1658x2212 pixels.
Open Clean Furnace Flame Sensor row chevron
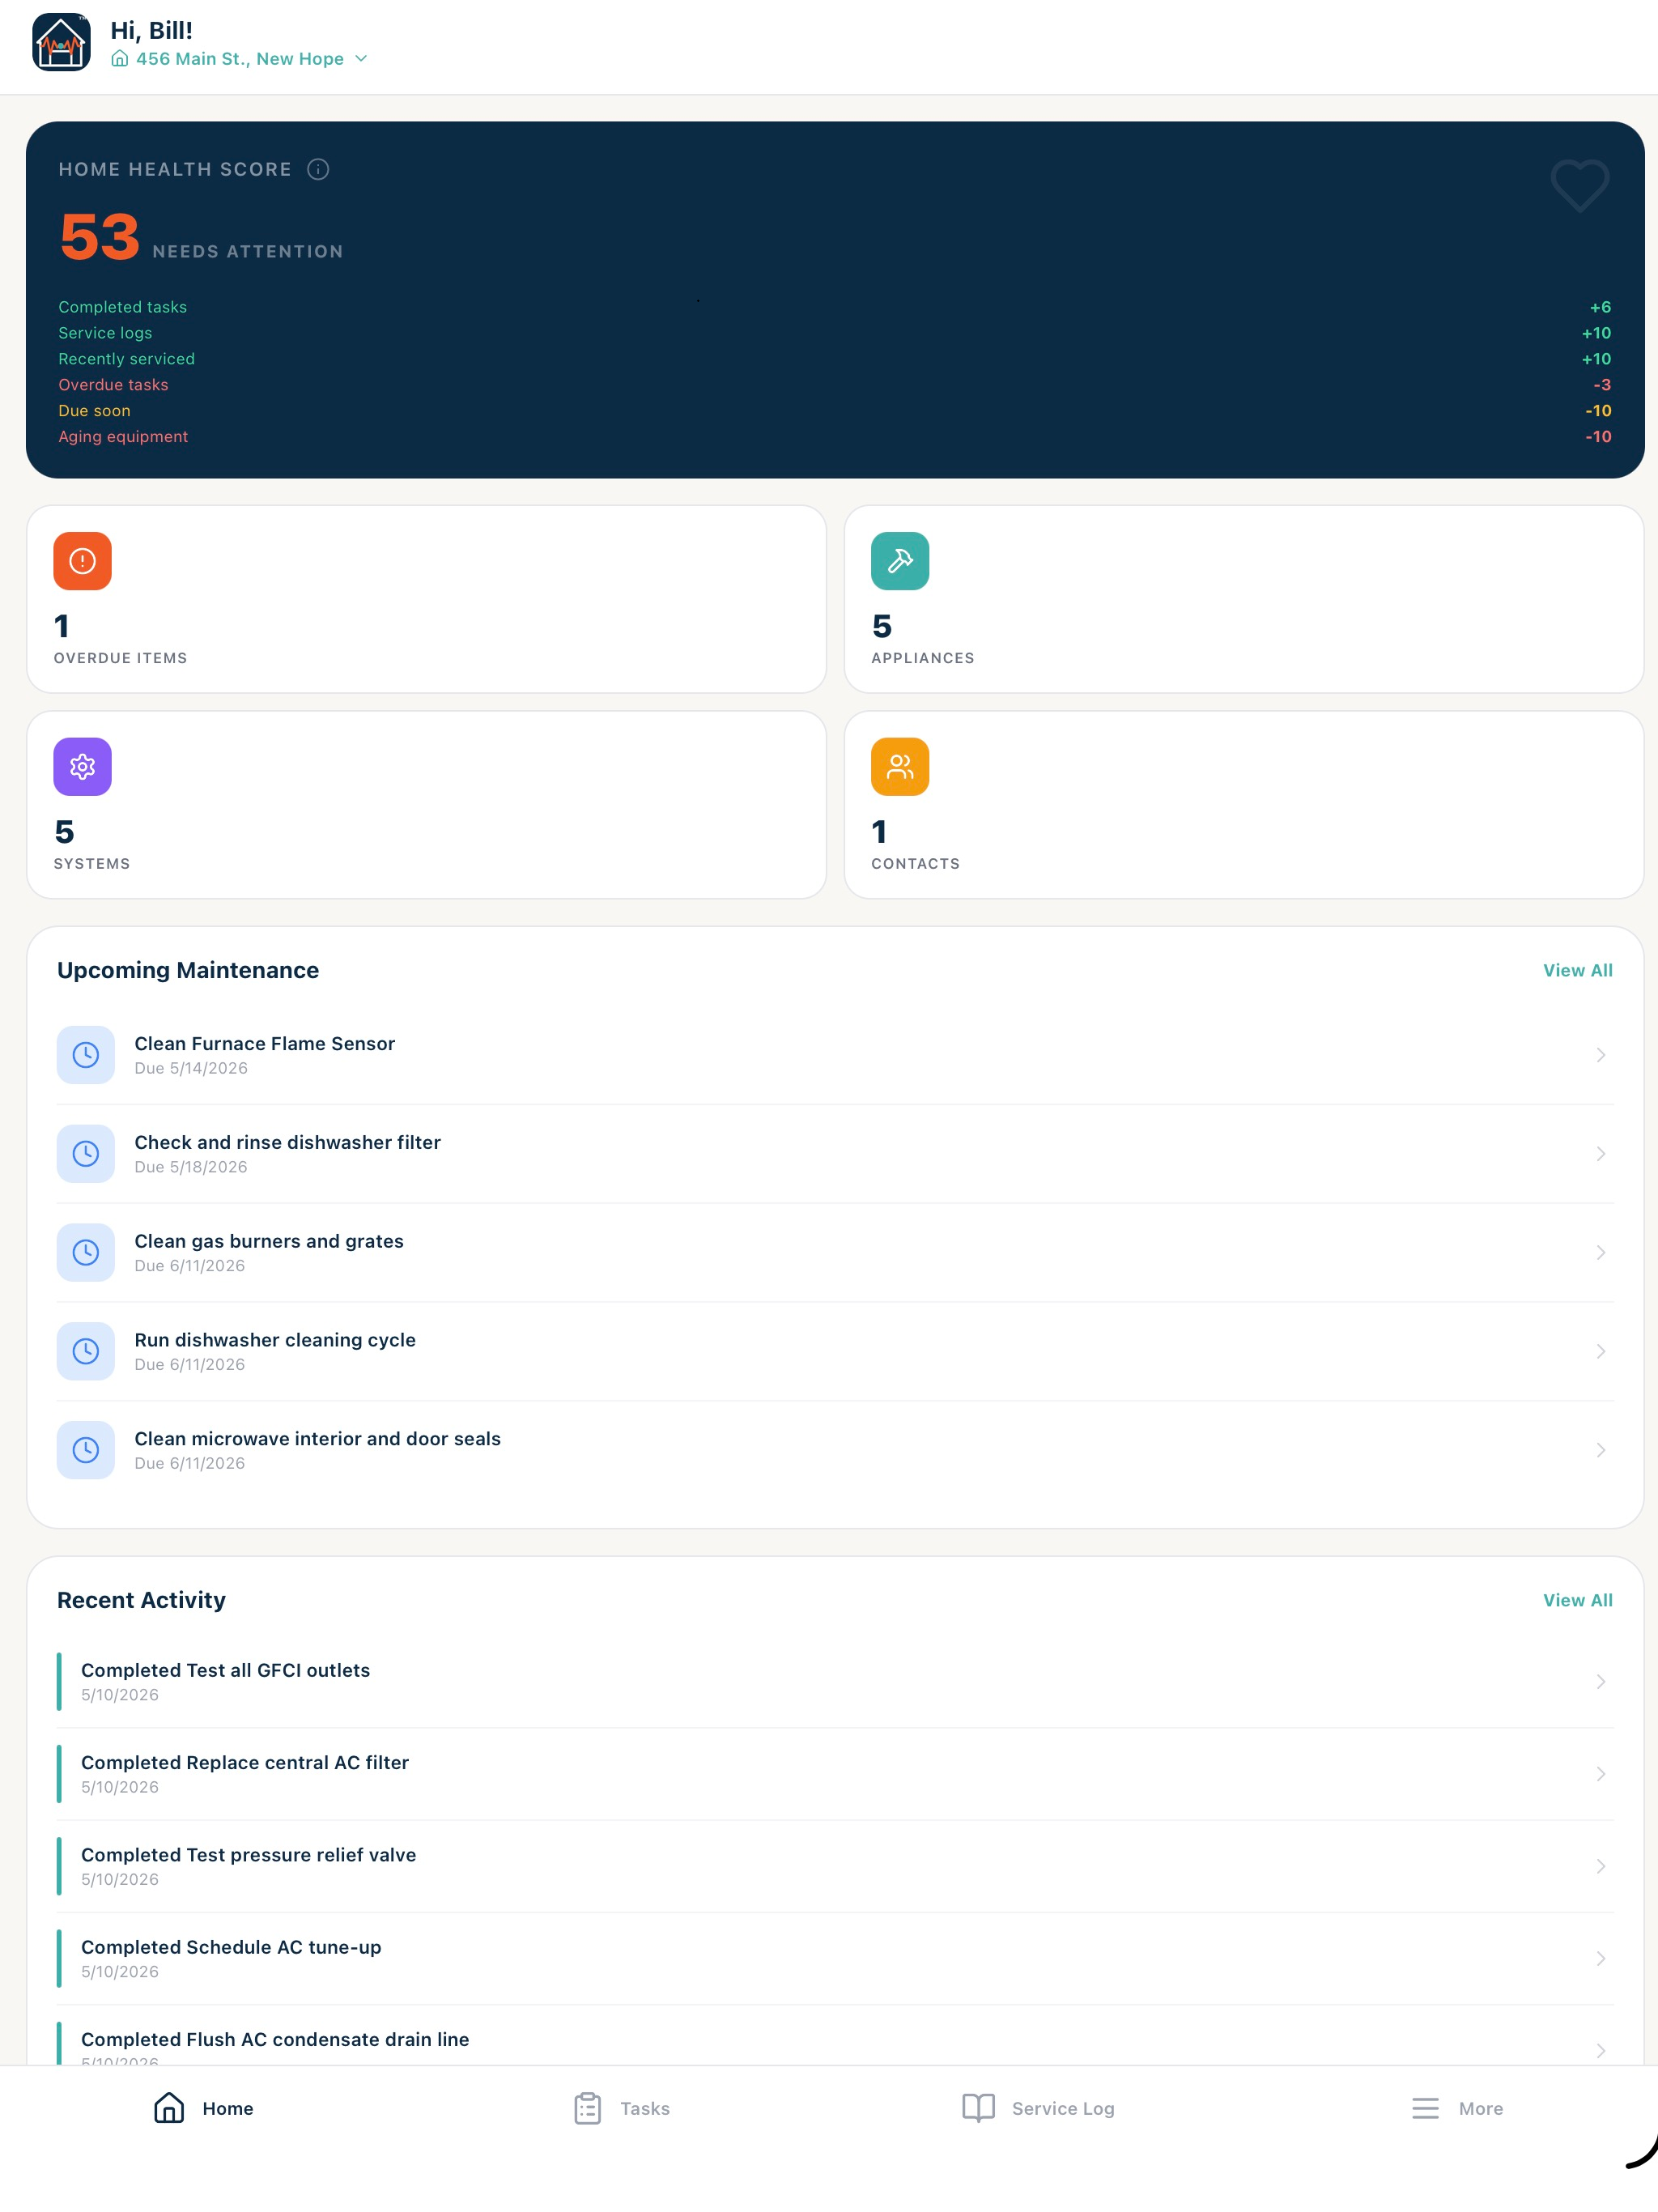tap(1600, 1055)
